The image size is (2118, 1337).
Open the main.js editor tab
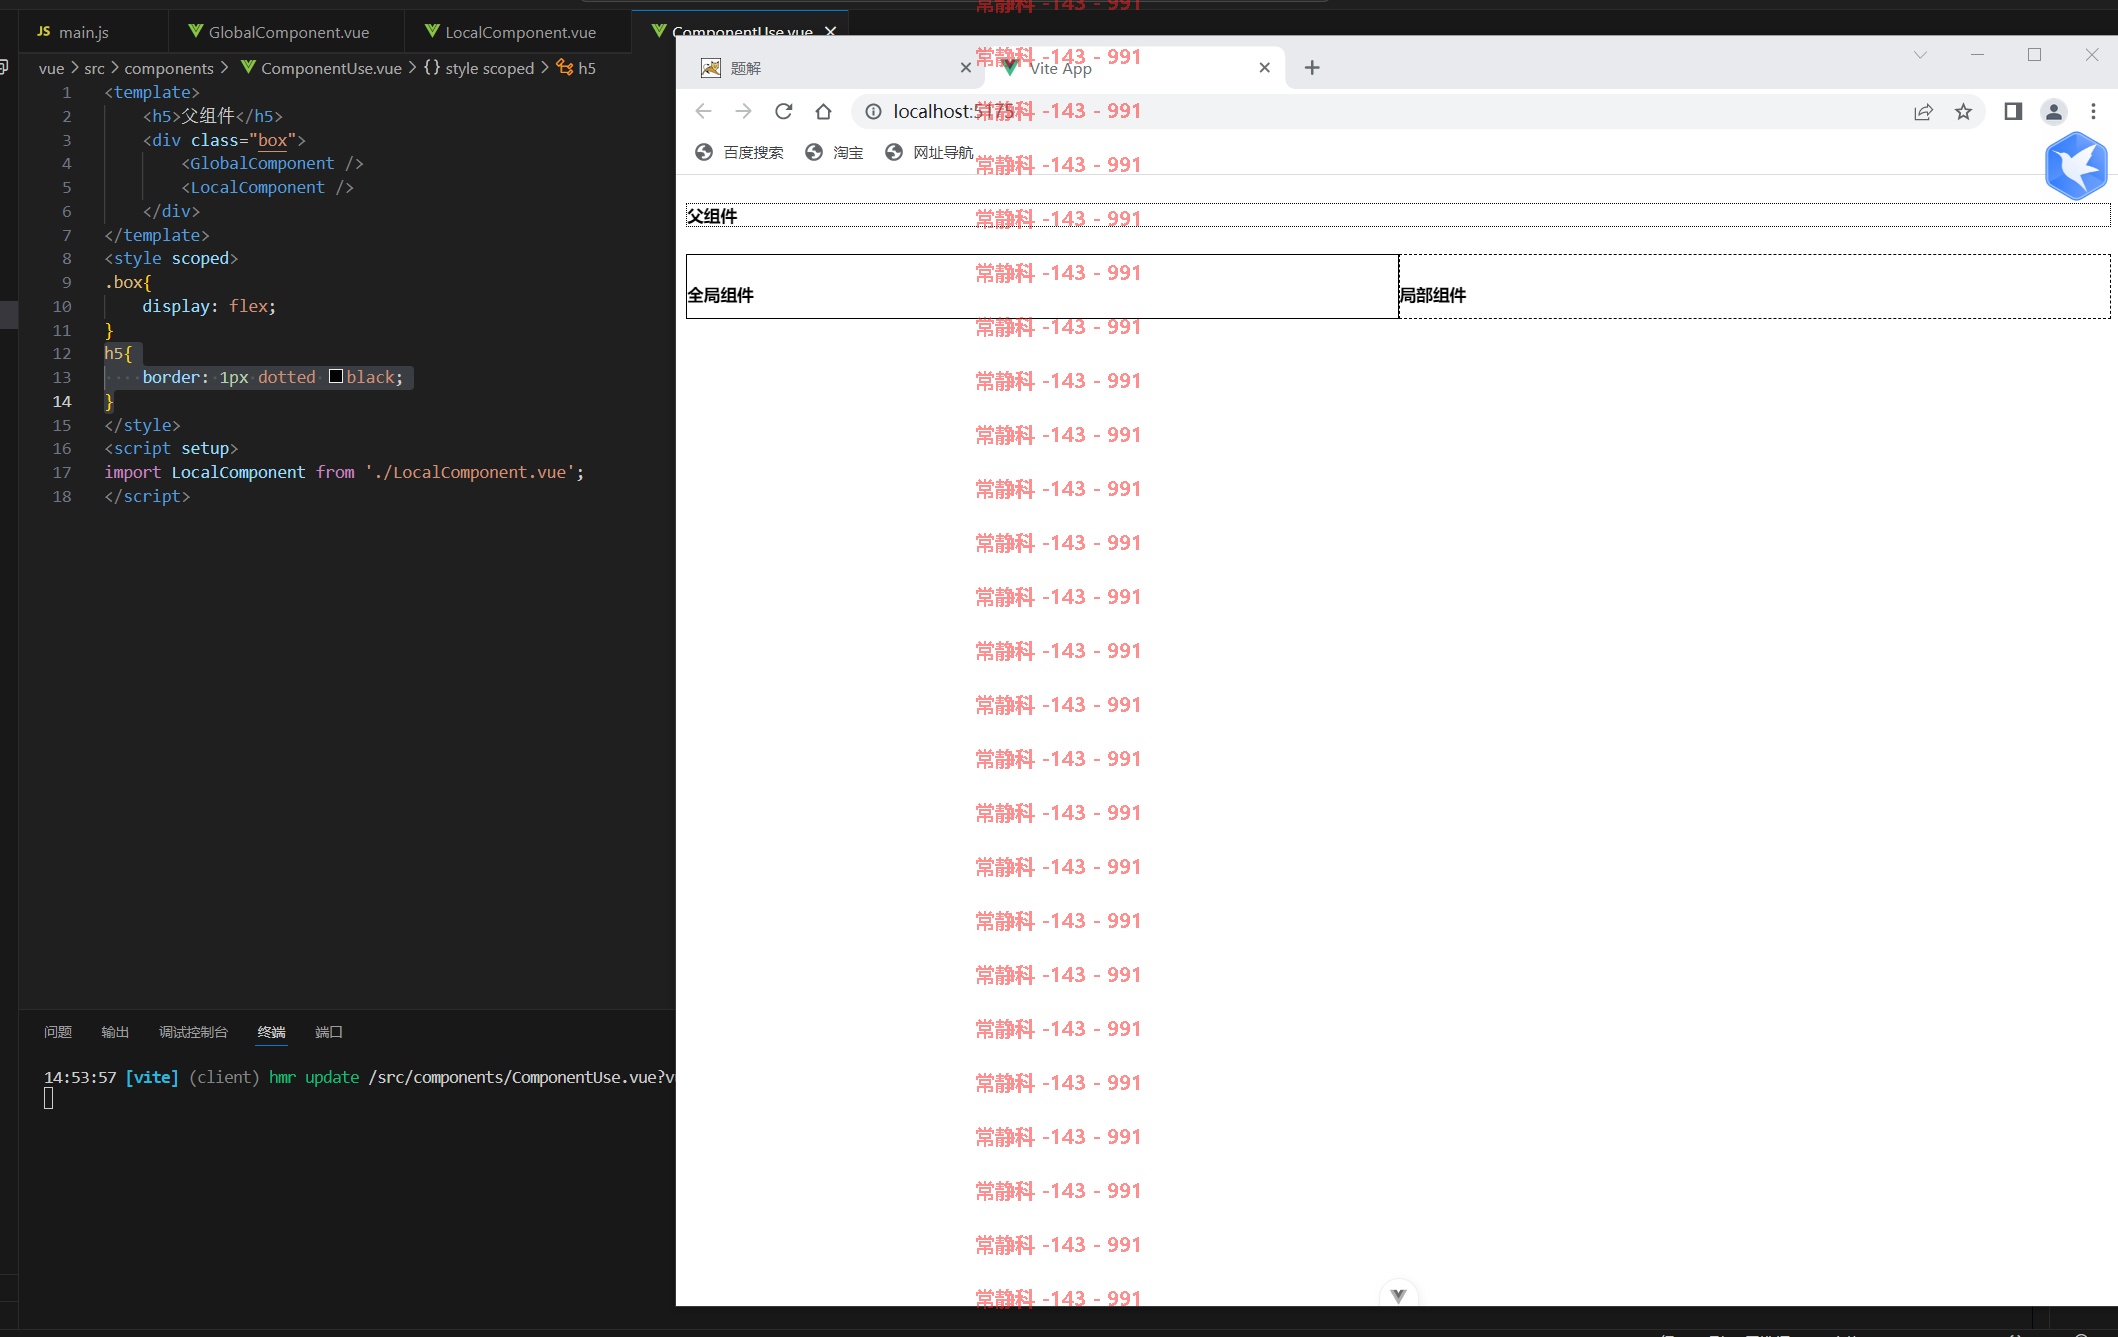[84, 32]
